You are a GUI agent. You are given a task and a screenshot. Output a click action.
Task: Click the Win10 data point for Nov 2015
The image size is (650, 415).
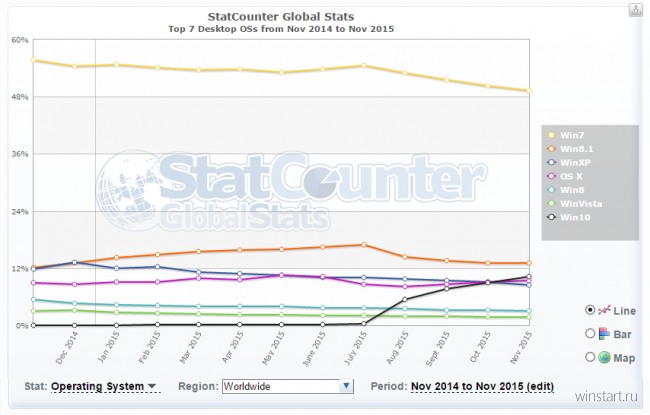(x=529, y=277)
